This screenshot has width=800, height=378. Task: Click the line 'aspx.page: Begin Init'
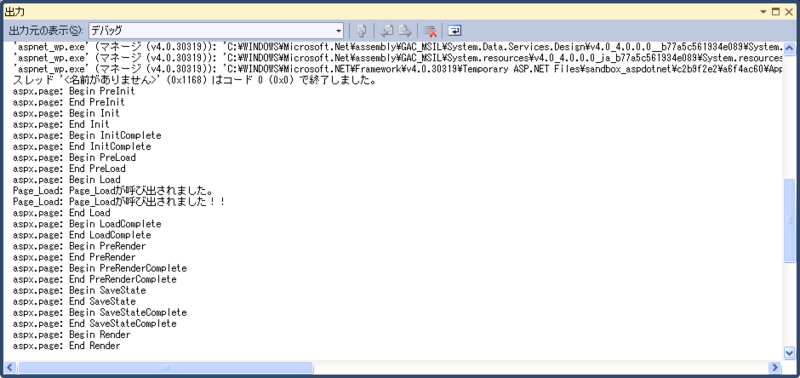click(66, 113)
